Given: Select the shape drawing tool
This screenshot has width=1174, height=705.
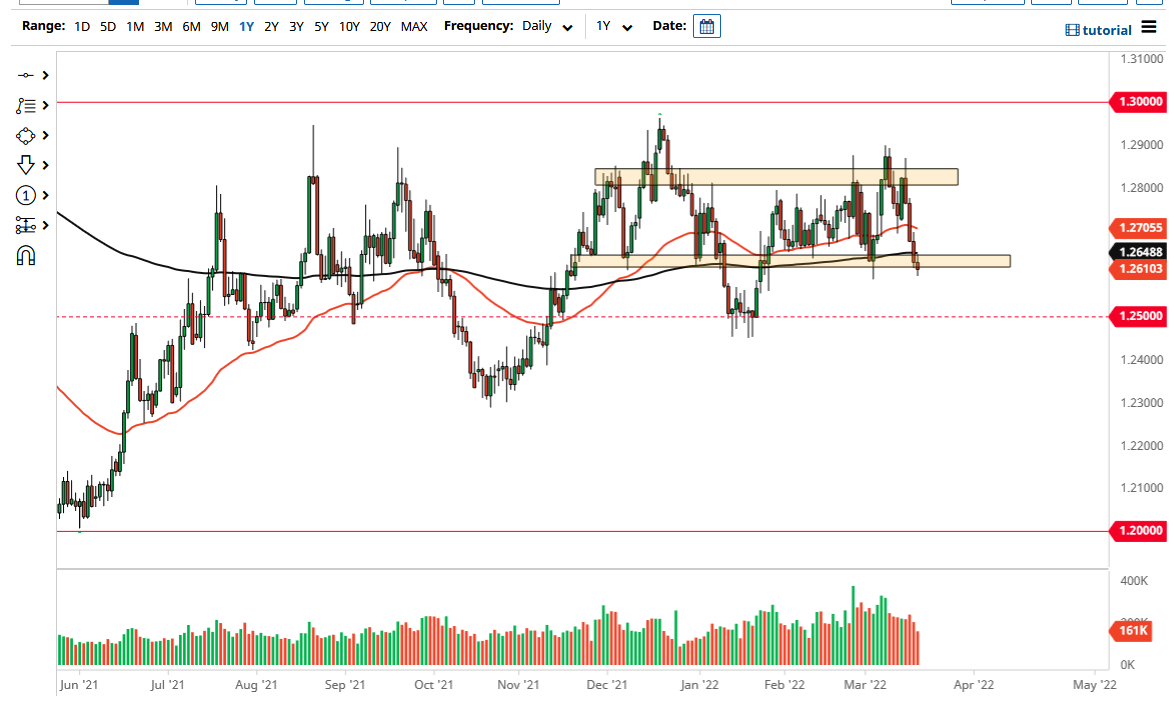Looking at the screenshot, I should (x=25, y=135).
